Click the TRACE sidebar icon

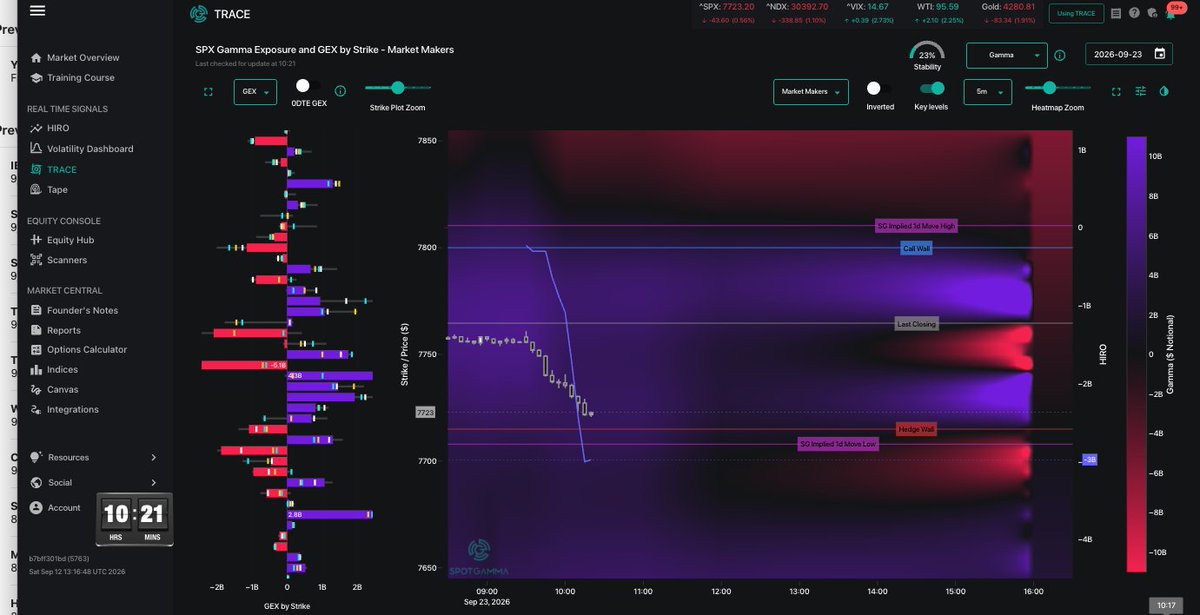(x=37, y=169)
